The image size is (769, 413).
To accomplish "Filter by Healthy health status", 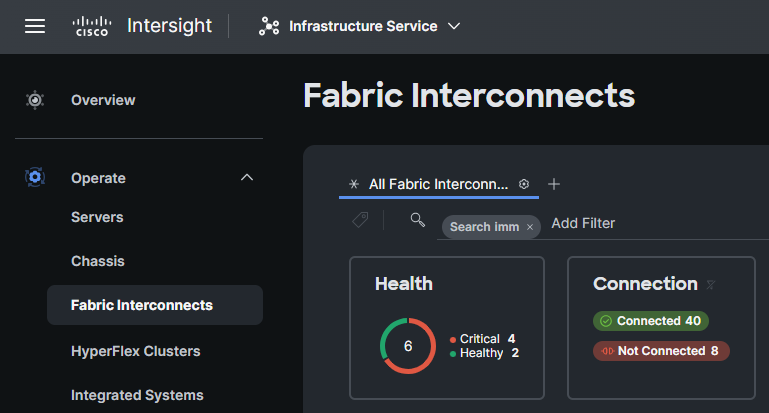I will click(x=485, y=353).
